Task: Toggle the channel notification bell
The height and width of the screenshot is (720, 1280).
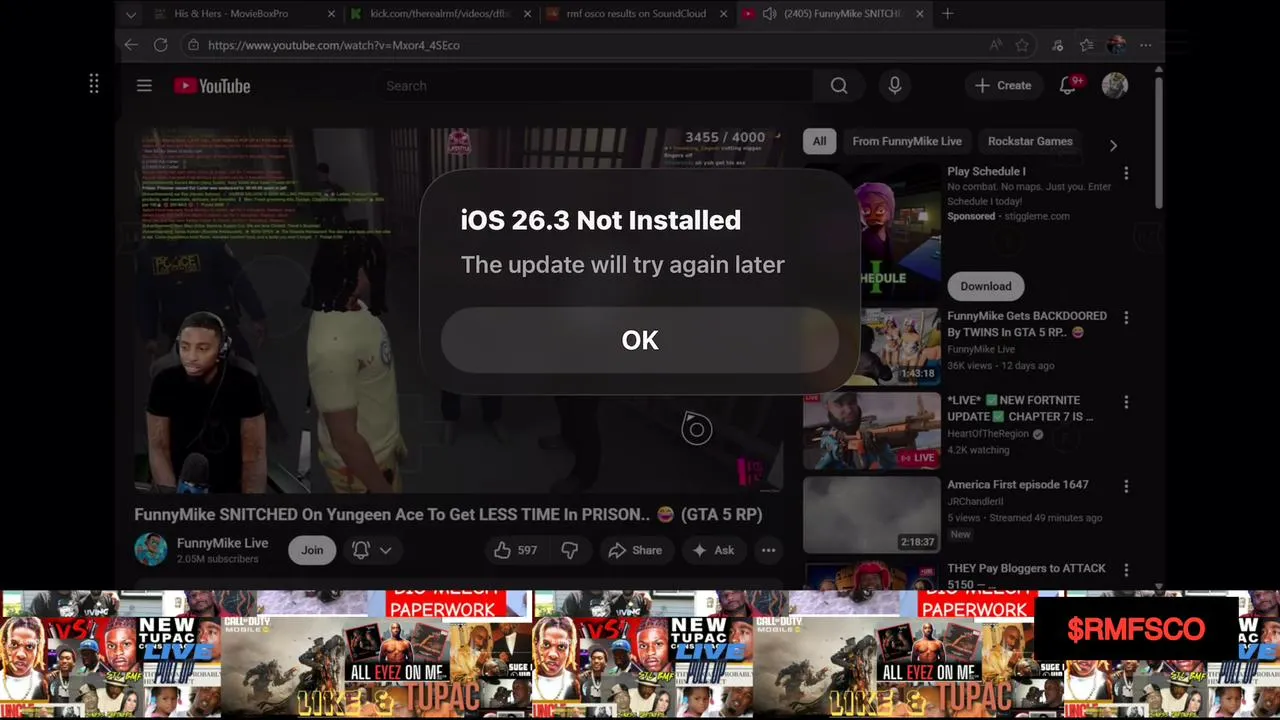Action: tap(361, 550)
